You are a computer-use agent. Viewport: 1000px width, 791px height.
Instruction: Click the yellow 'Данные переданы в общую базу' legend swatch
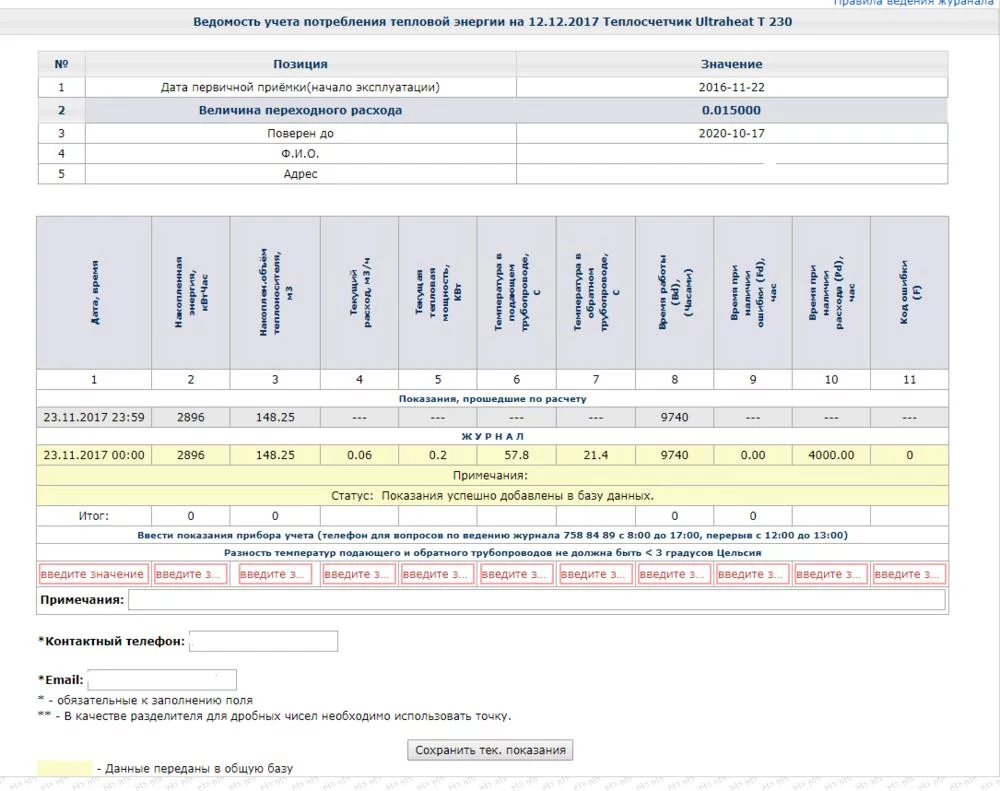(64, 768)
